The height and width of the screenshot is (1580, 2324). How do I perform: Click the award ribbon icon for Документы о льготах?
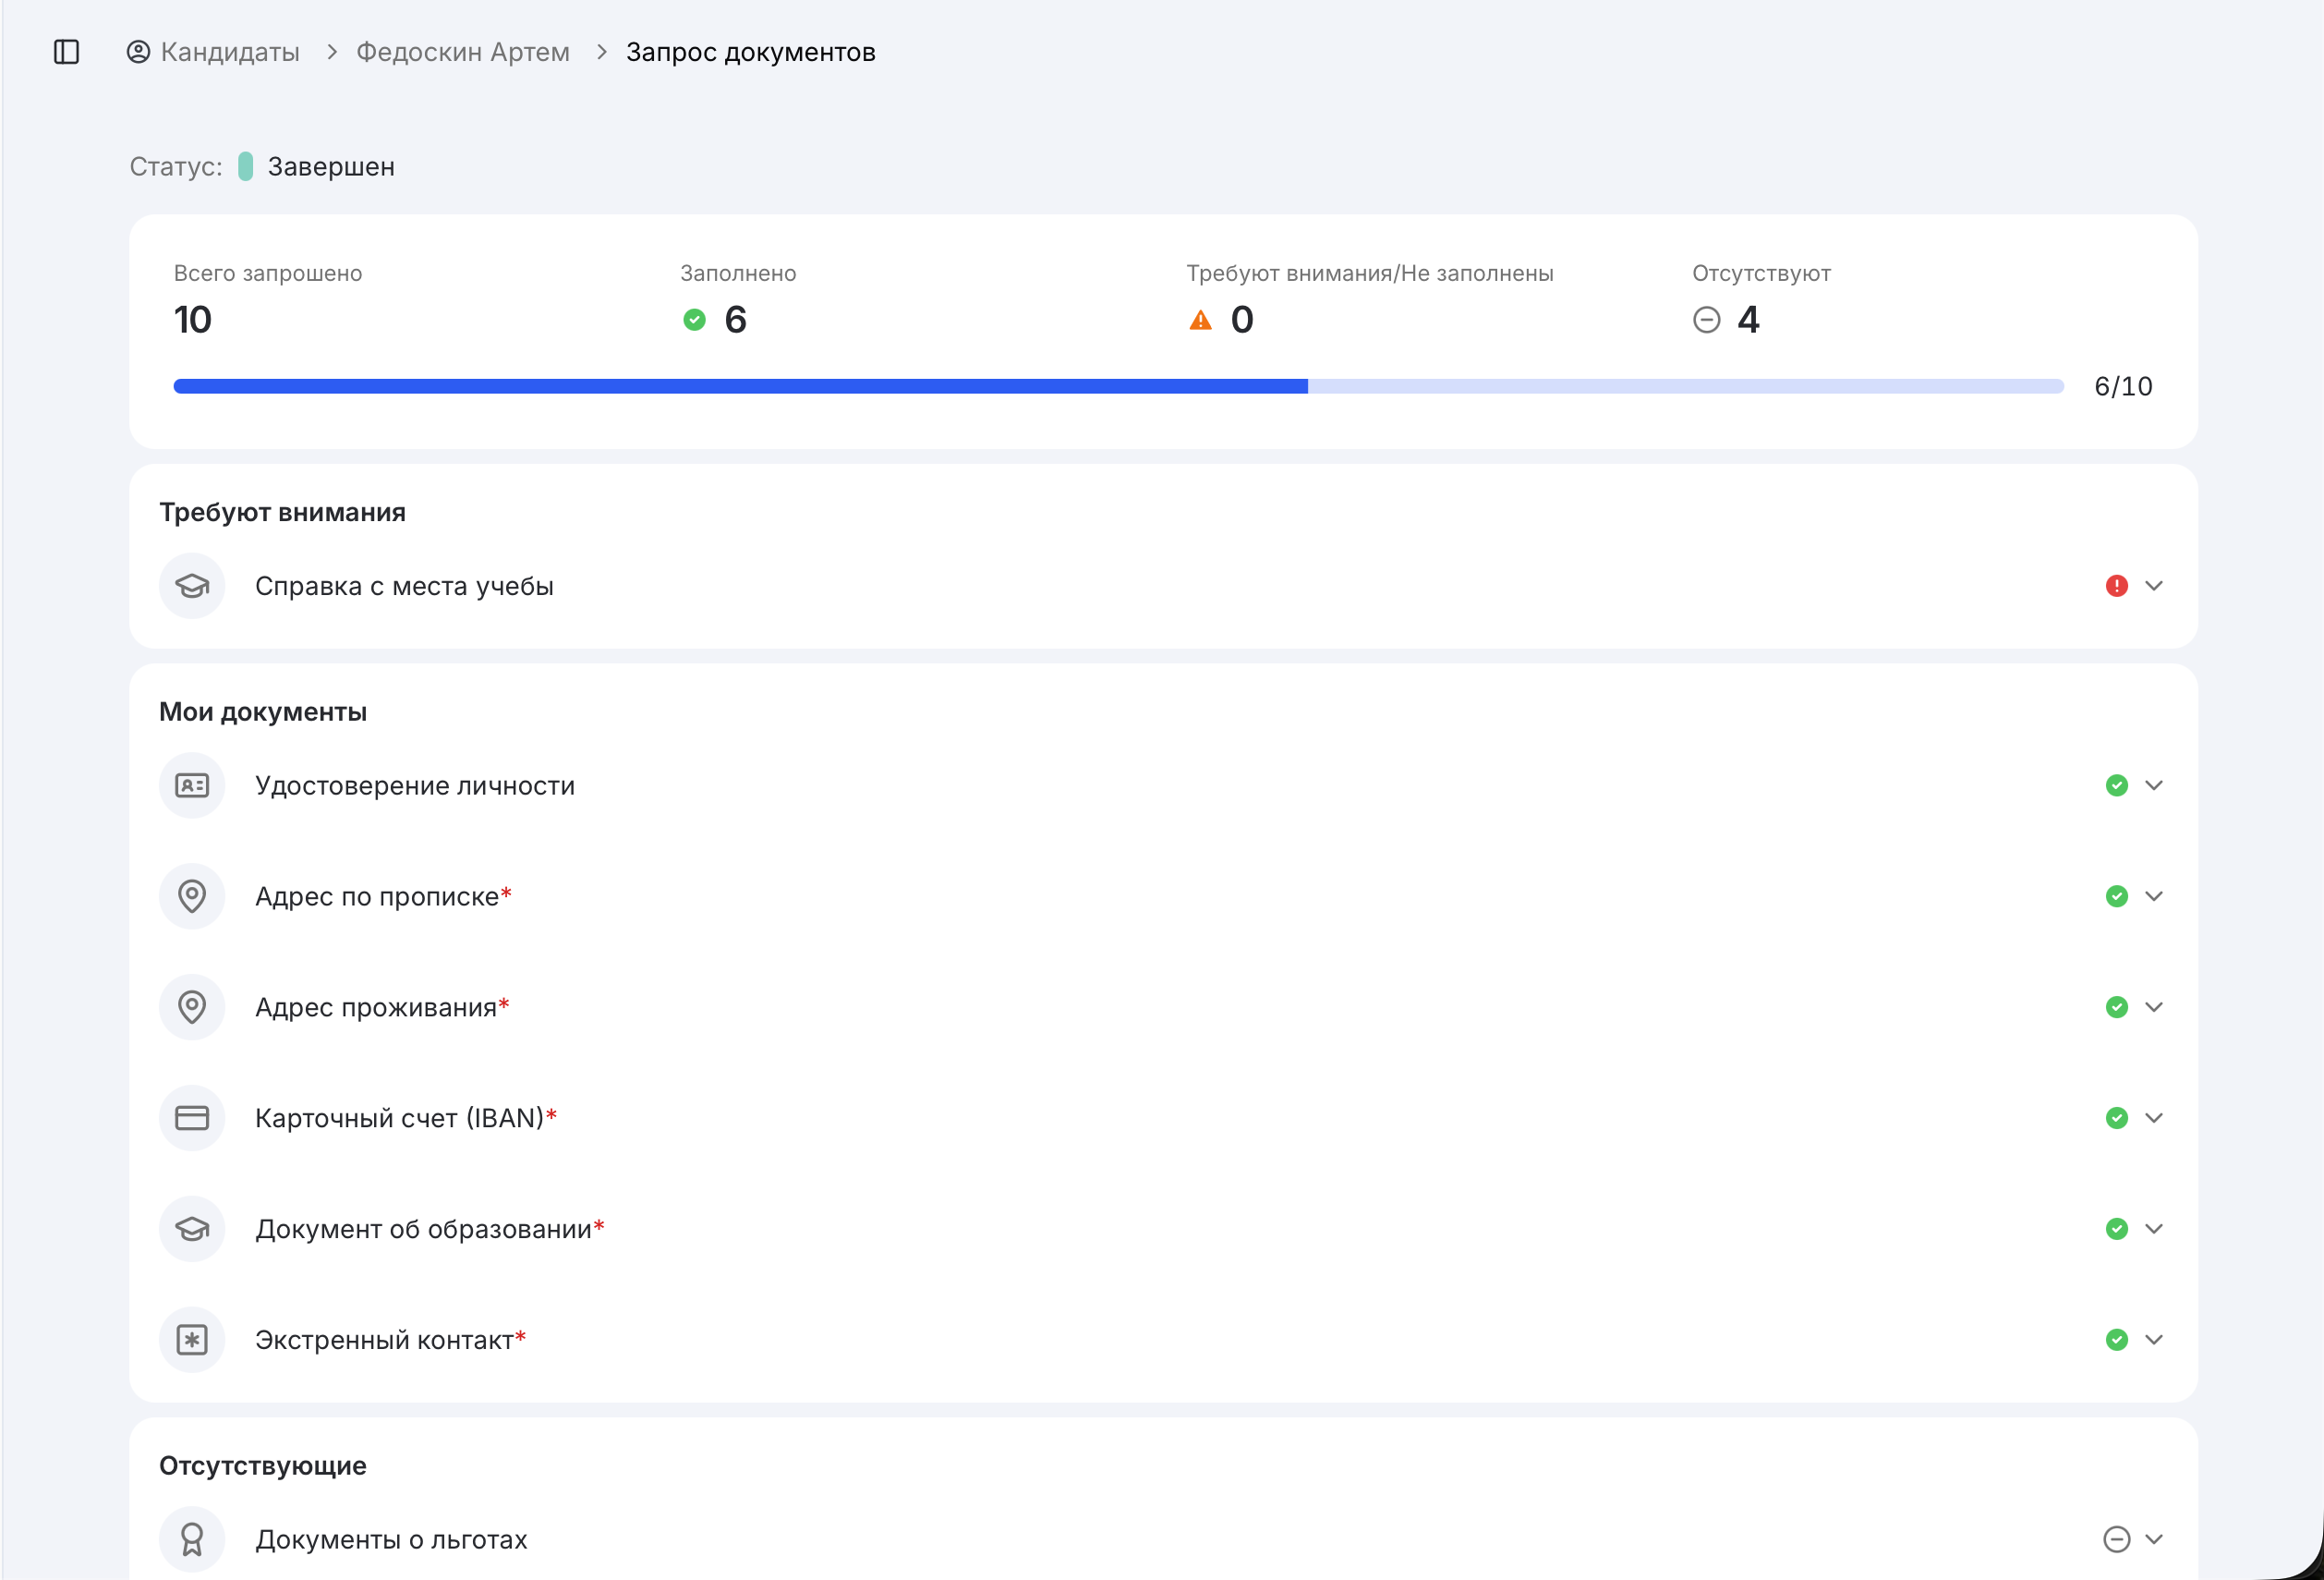pyautogui.click(x=192, y=1540)
